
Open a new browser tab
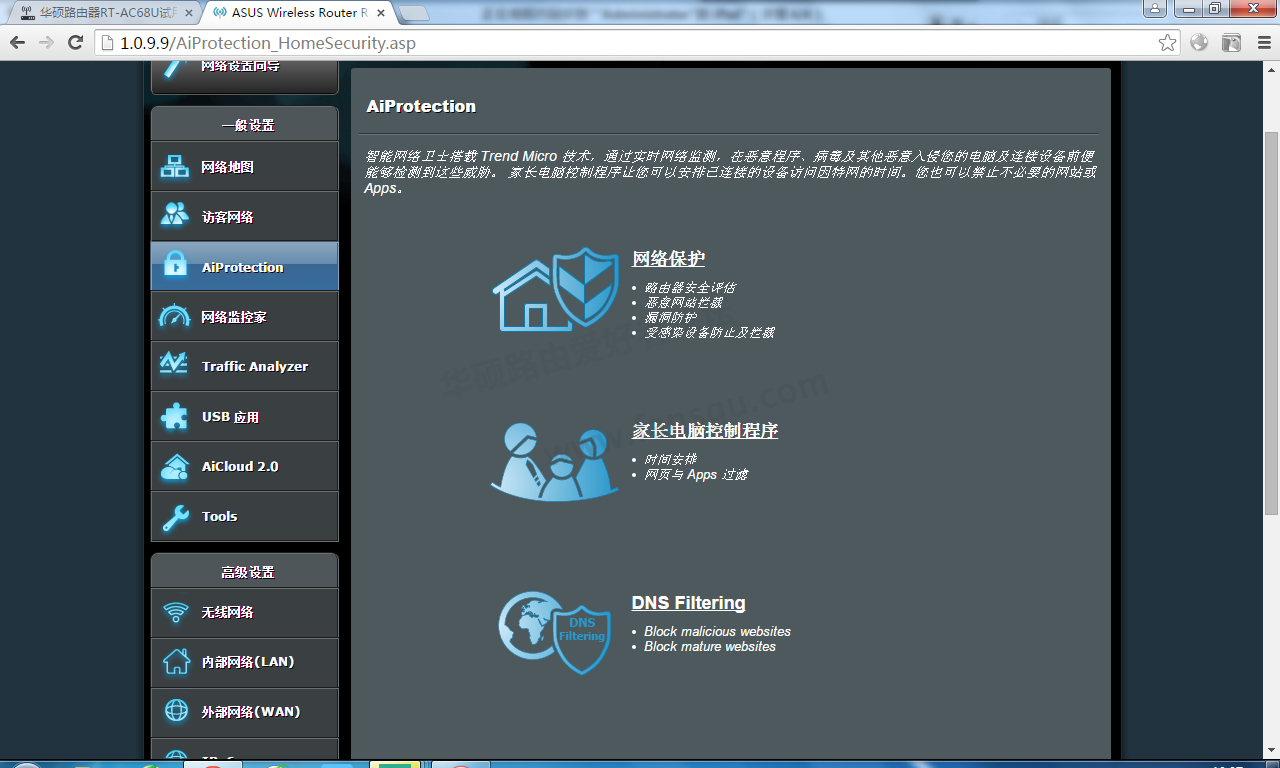414,13
